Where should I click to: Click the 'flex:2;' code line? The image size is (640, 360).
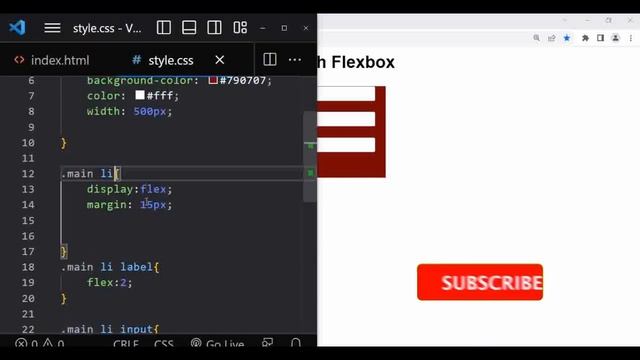tap(109, 282)
